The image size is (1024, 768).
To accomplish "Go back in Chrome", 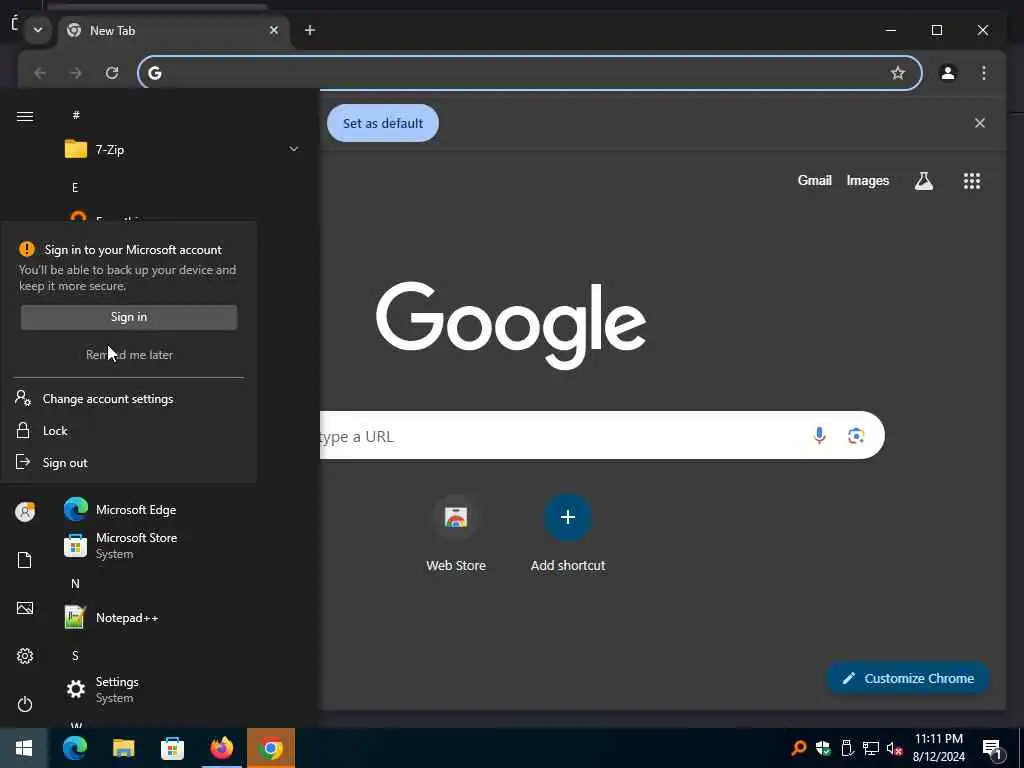I will (40, 73).
